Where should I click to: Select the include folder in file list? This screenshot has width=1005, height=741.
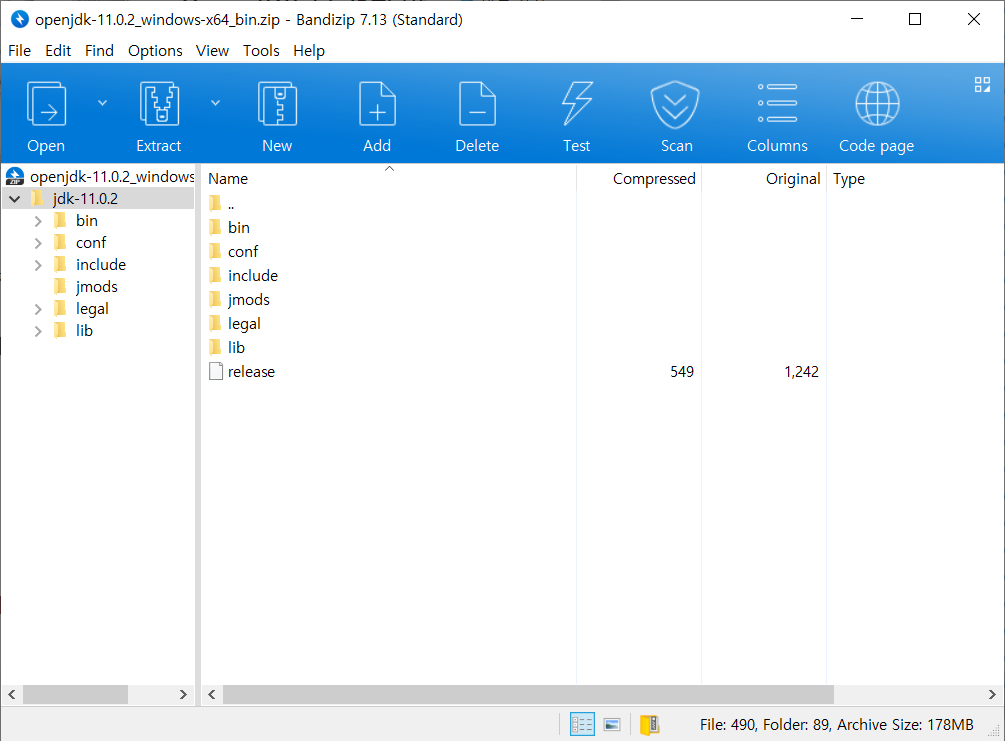[253, 276]
